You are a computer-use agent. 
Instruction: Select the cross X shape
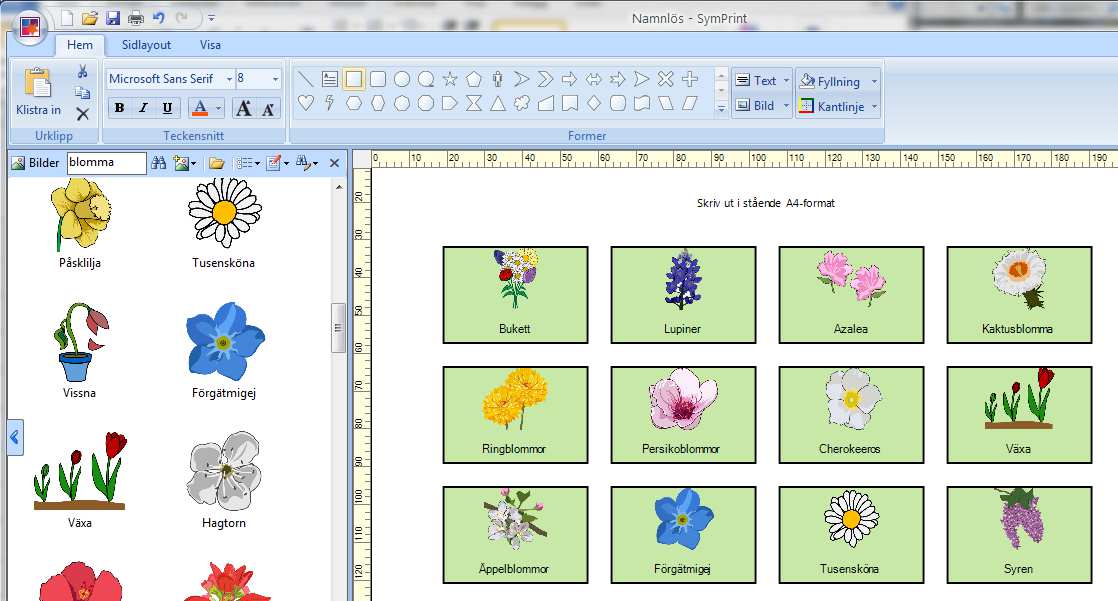[x=665, y=78]
